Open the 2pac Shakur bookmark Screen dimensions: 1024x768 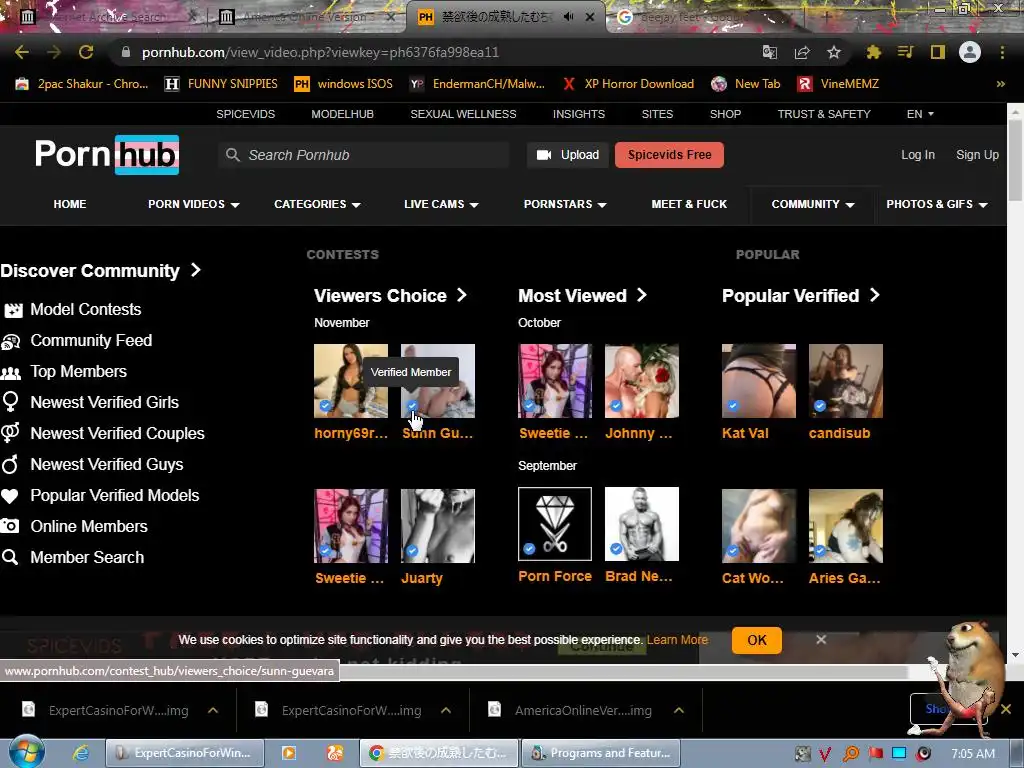click(x=82, y=84)
